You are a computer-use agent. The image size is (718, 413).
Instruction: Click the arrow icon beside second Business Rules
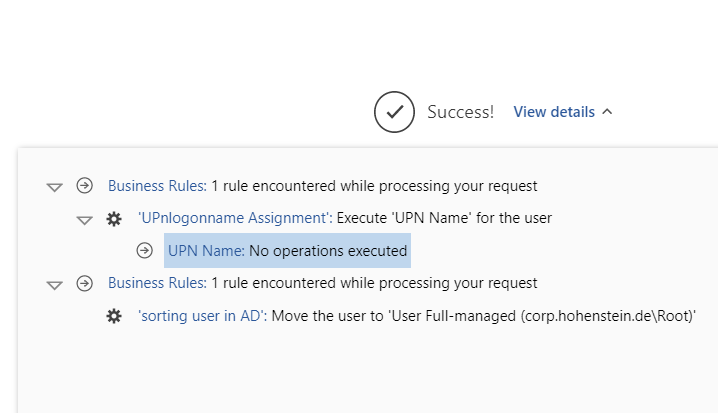tap(85, 284)
